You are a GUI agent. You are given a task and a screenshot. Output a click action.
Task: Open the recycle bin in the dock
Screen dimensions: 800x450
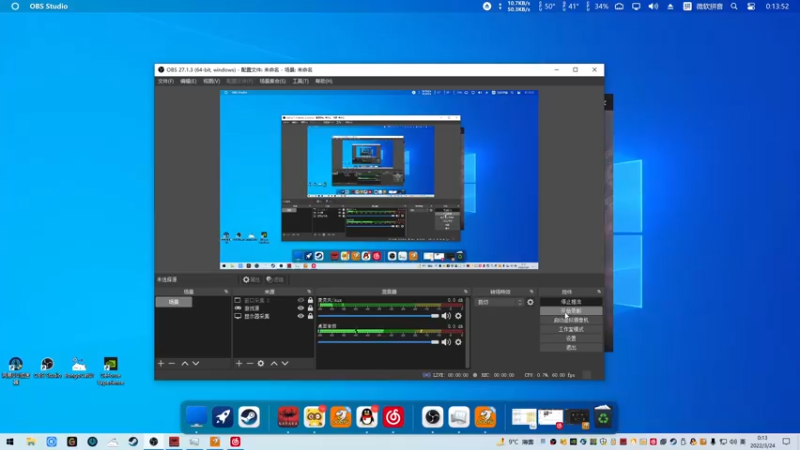603,417
